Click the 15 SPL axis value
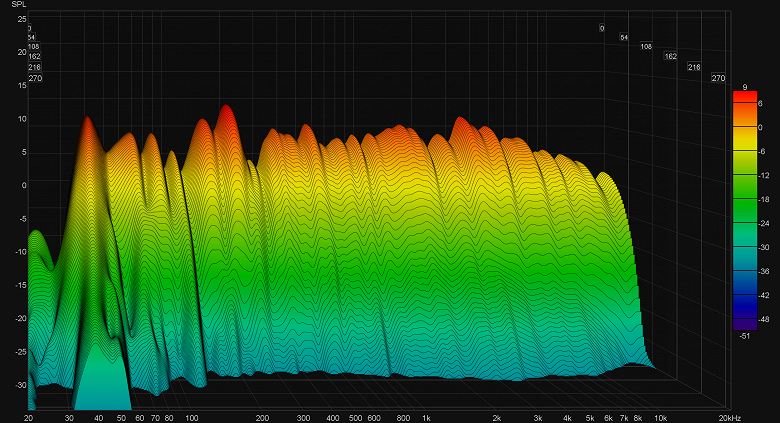Viewport: 780px width, 423px height. [x=22, y=86]
